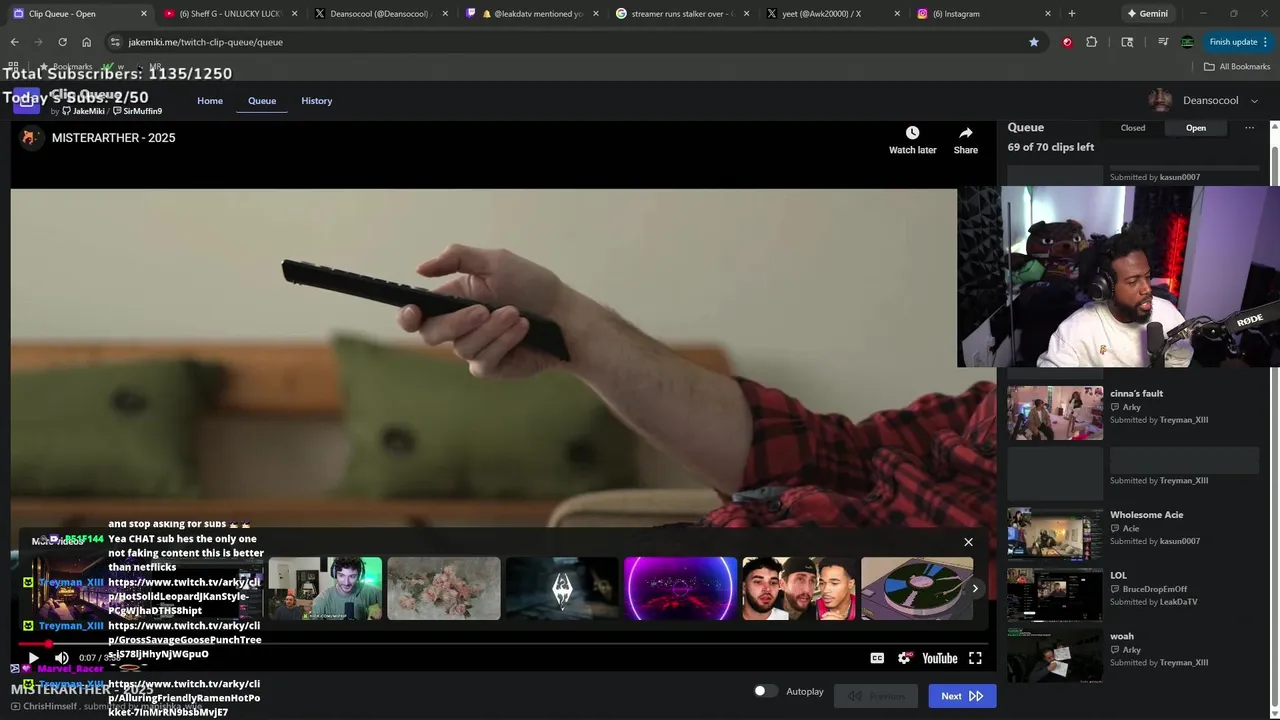Click the Next clip button
1280x720 pixels.
click(x=962, y=696)
